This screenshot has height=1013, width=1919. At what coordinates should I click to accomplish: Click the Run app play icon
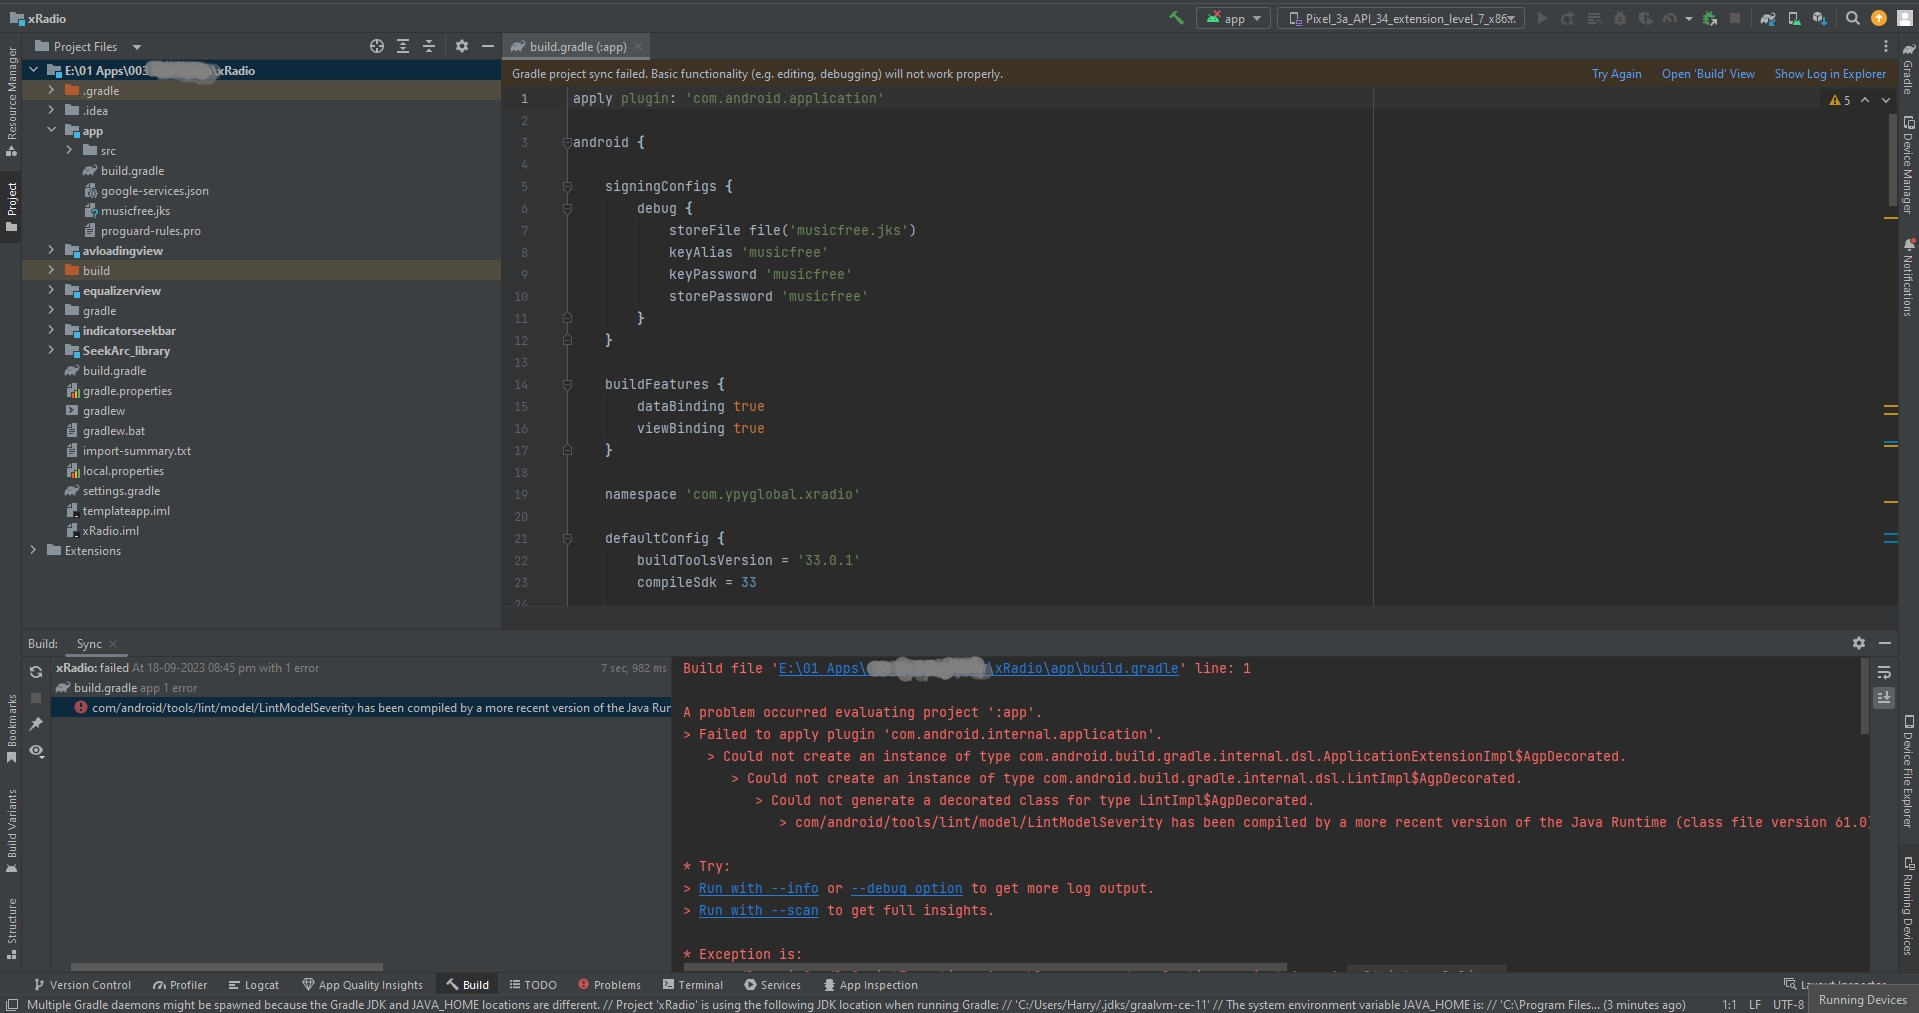[x=1542, y=18]
